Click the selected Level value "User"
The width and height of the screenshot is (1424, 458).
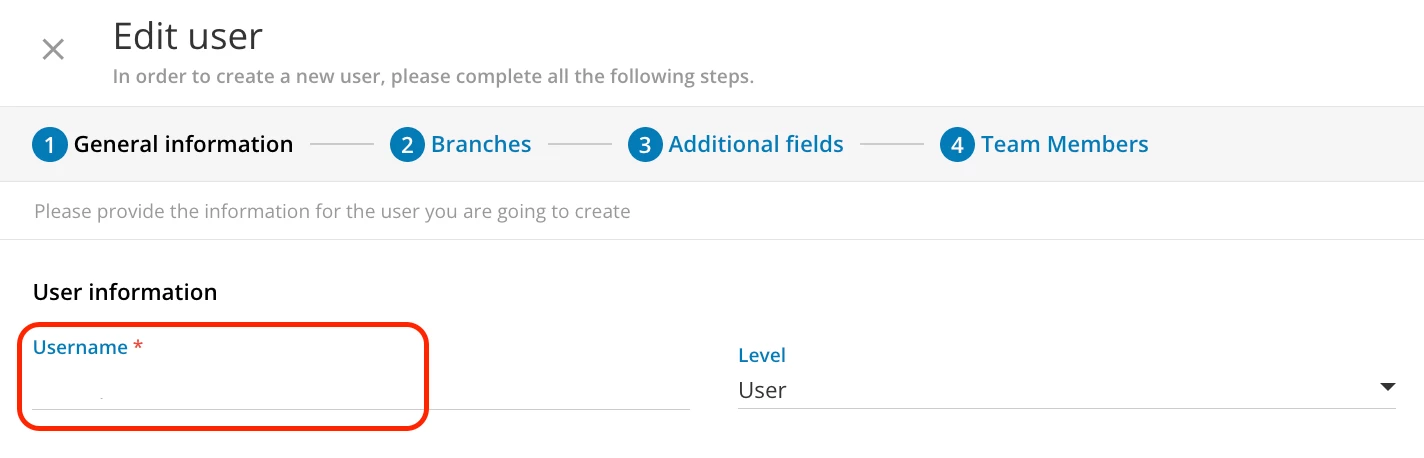click(762, 390)
